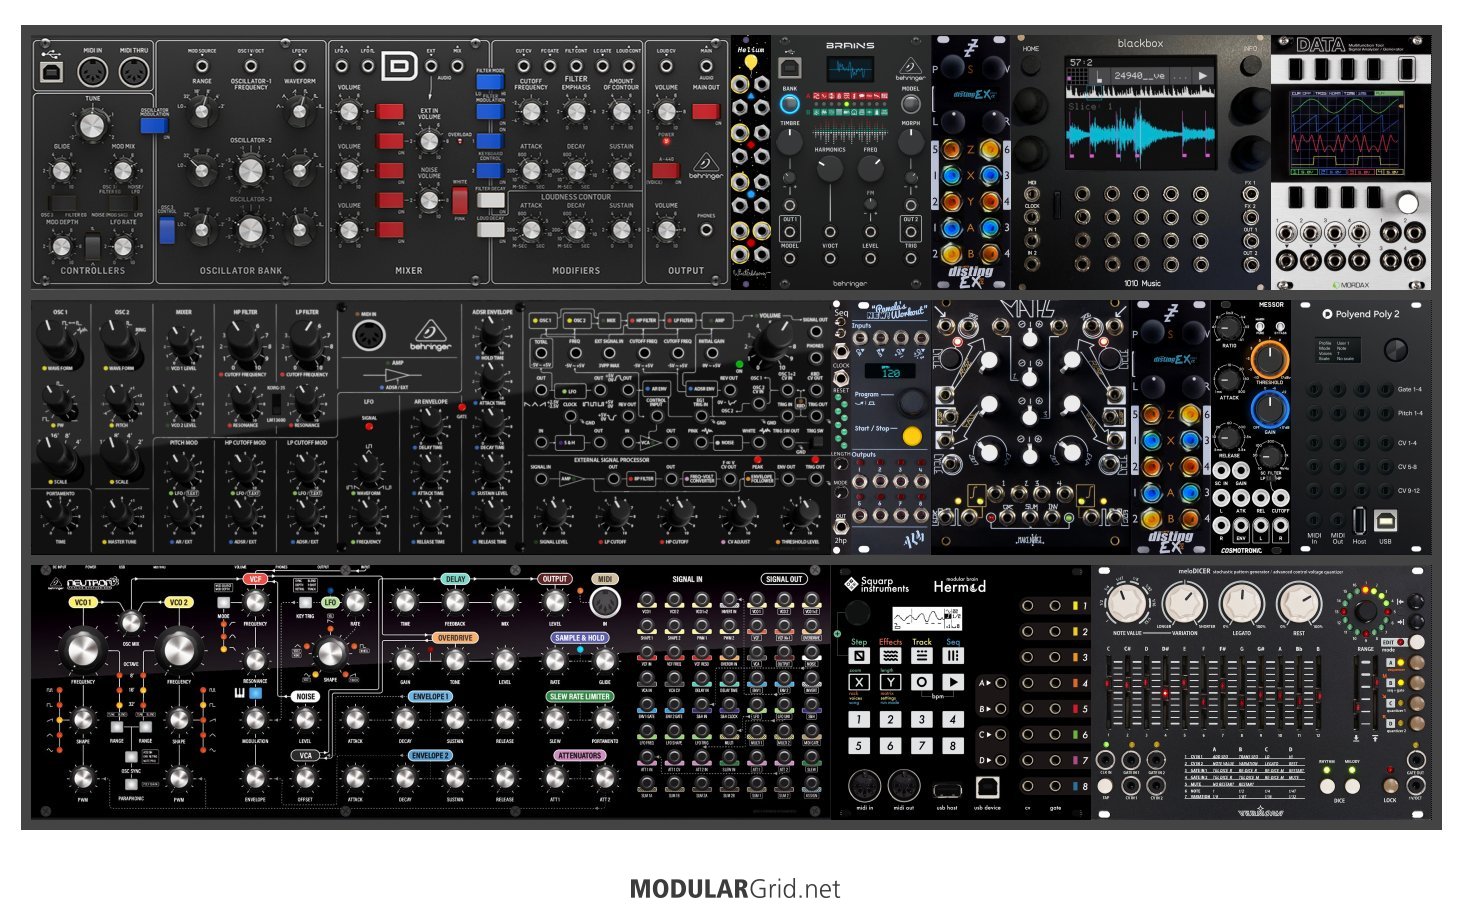Toggle the blue OSC 3 Control switch
The width and height of the screenshot is (1472, 910).
(166, 231)
